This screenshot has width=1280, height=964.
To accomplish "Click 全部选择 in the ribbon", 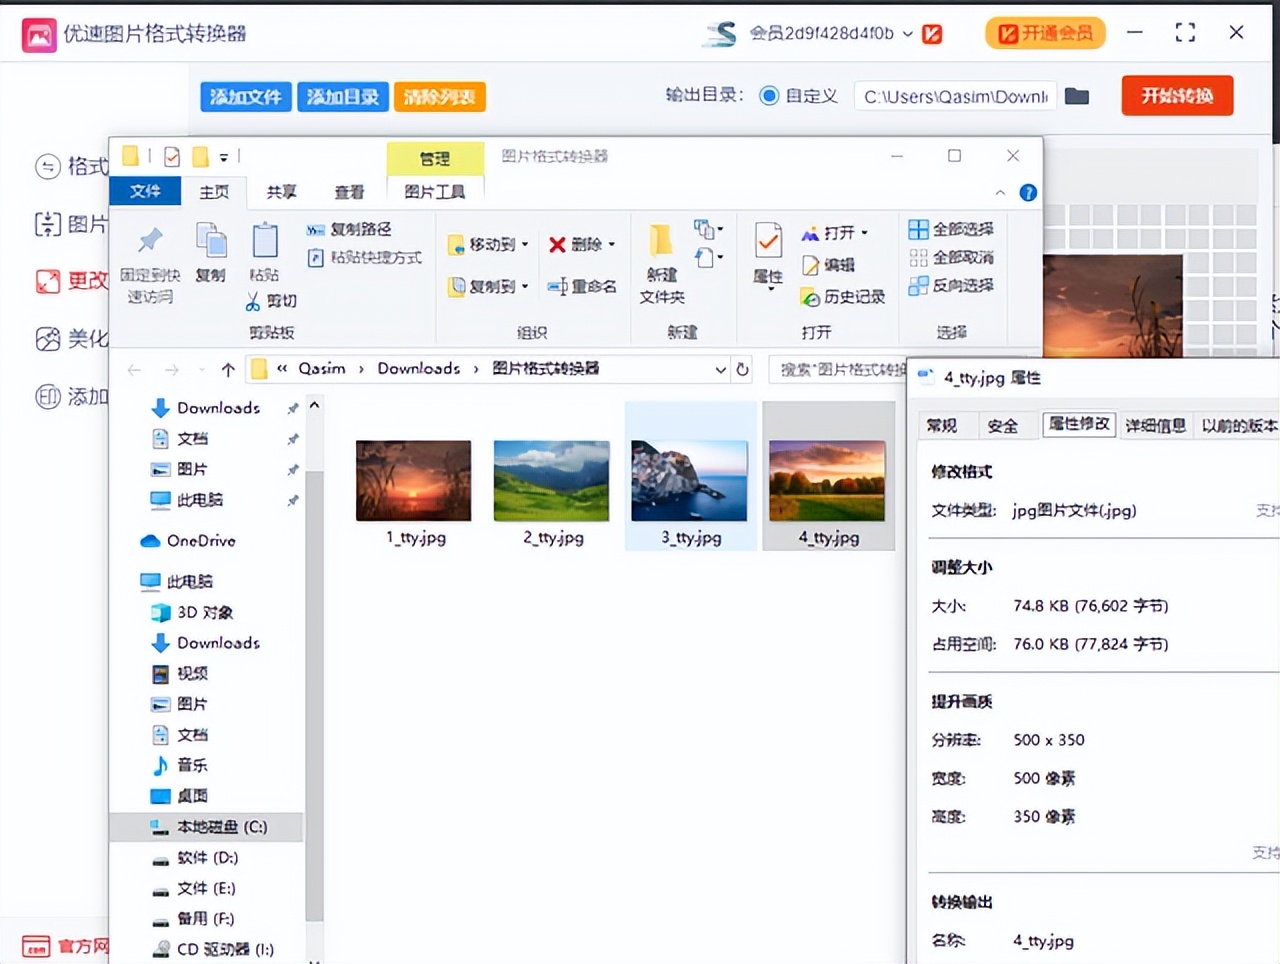I will coord(951,229).
